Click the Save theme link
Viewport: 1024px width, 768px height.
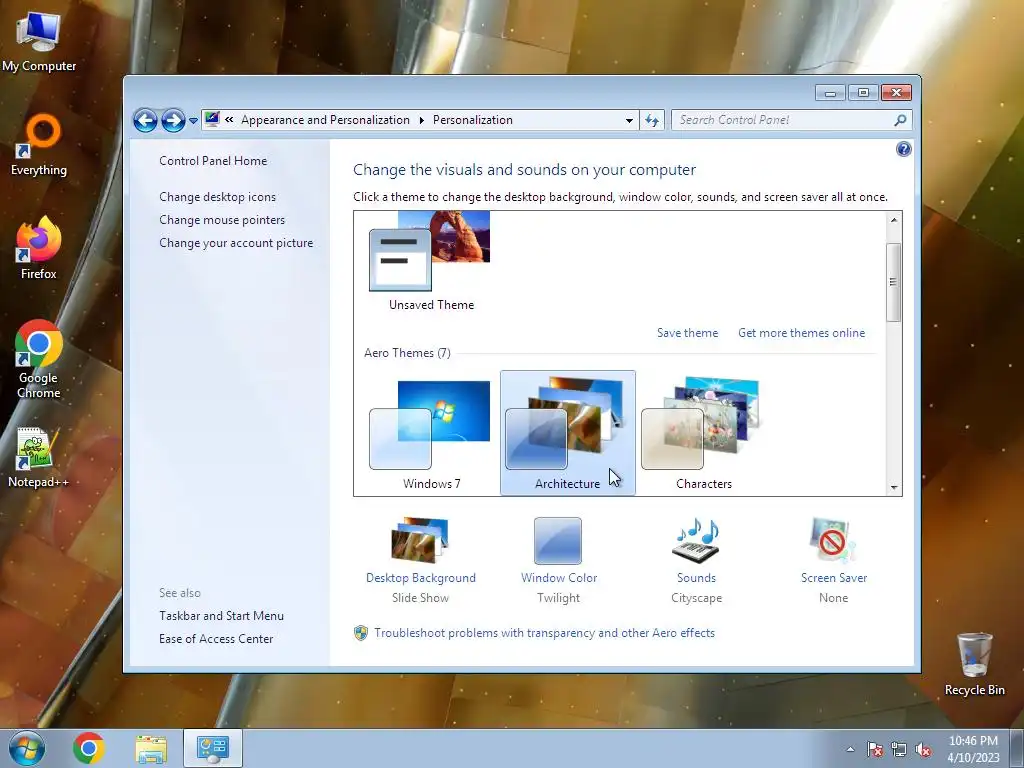click(x=687, y=333)
